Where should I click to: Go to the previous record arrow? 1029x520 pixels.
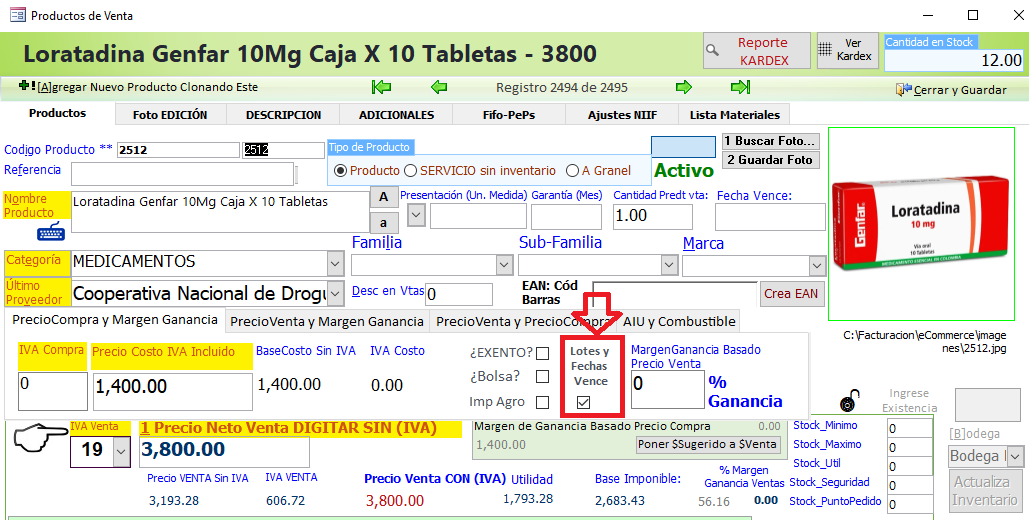coord(439,87)
